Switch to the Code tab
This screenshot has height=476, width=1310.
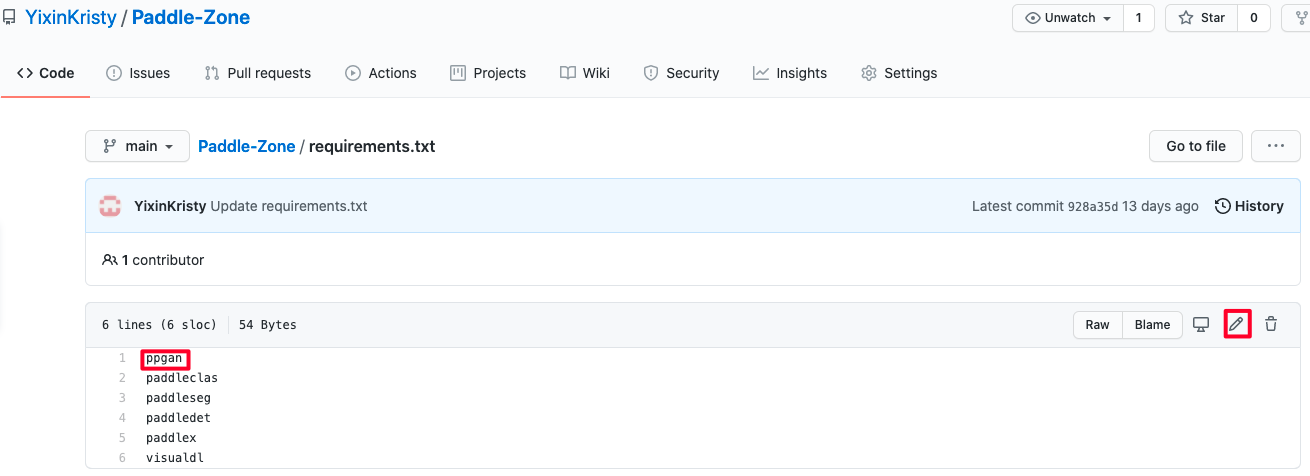coord(46,73)
